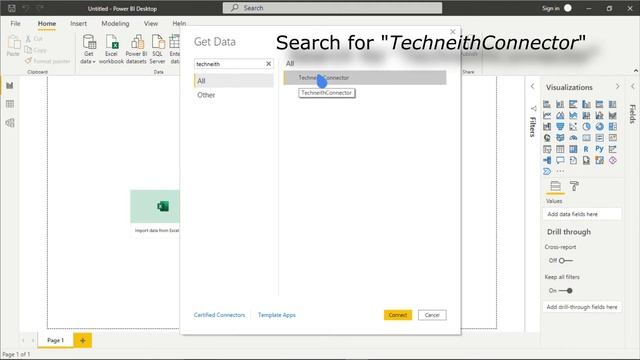Select the Python visual

[x=599, y=149]
